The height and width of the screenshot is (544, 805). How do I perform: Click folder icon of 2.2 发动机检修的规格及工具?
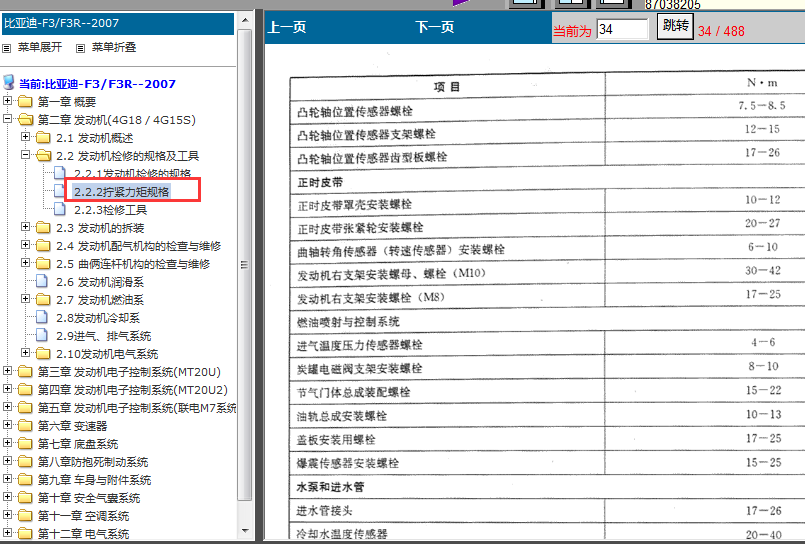44,156
